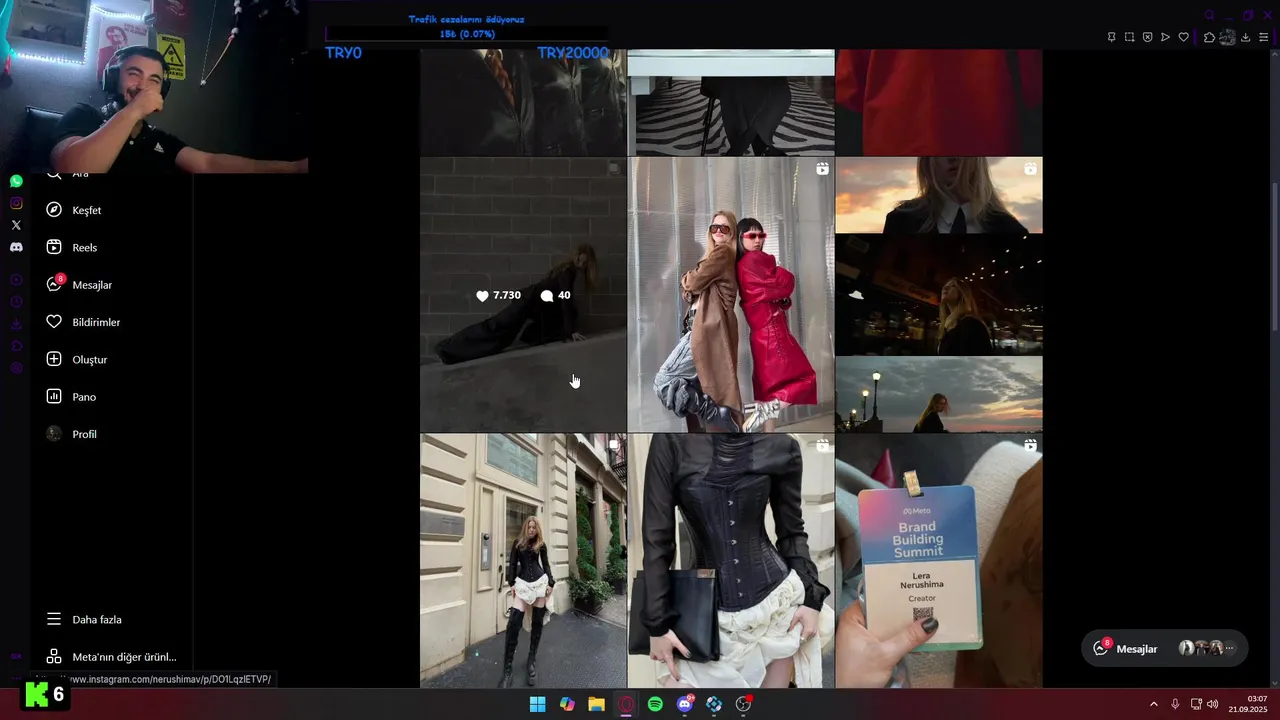
Task: Click the browser search tabs magnifier icon
Action: (1209, 15)
